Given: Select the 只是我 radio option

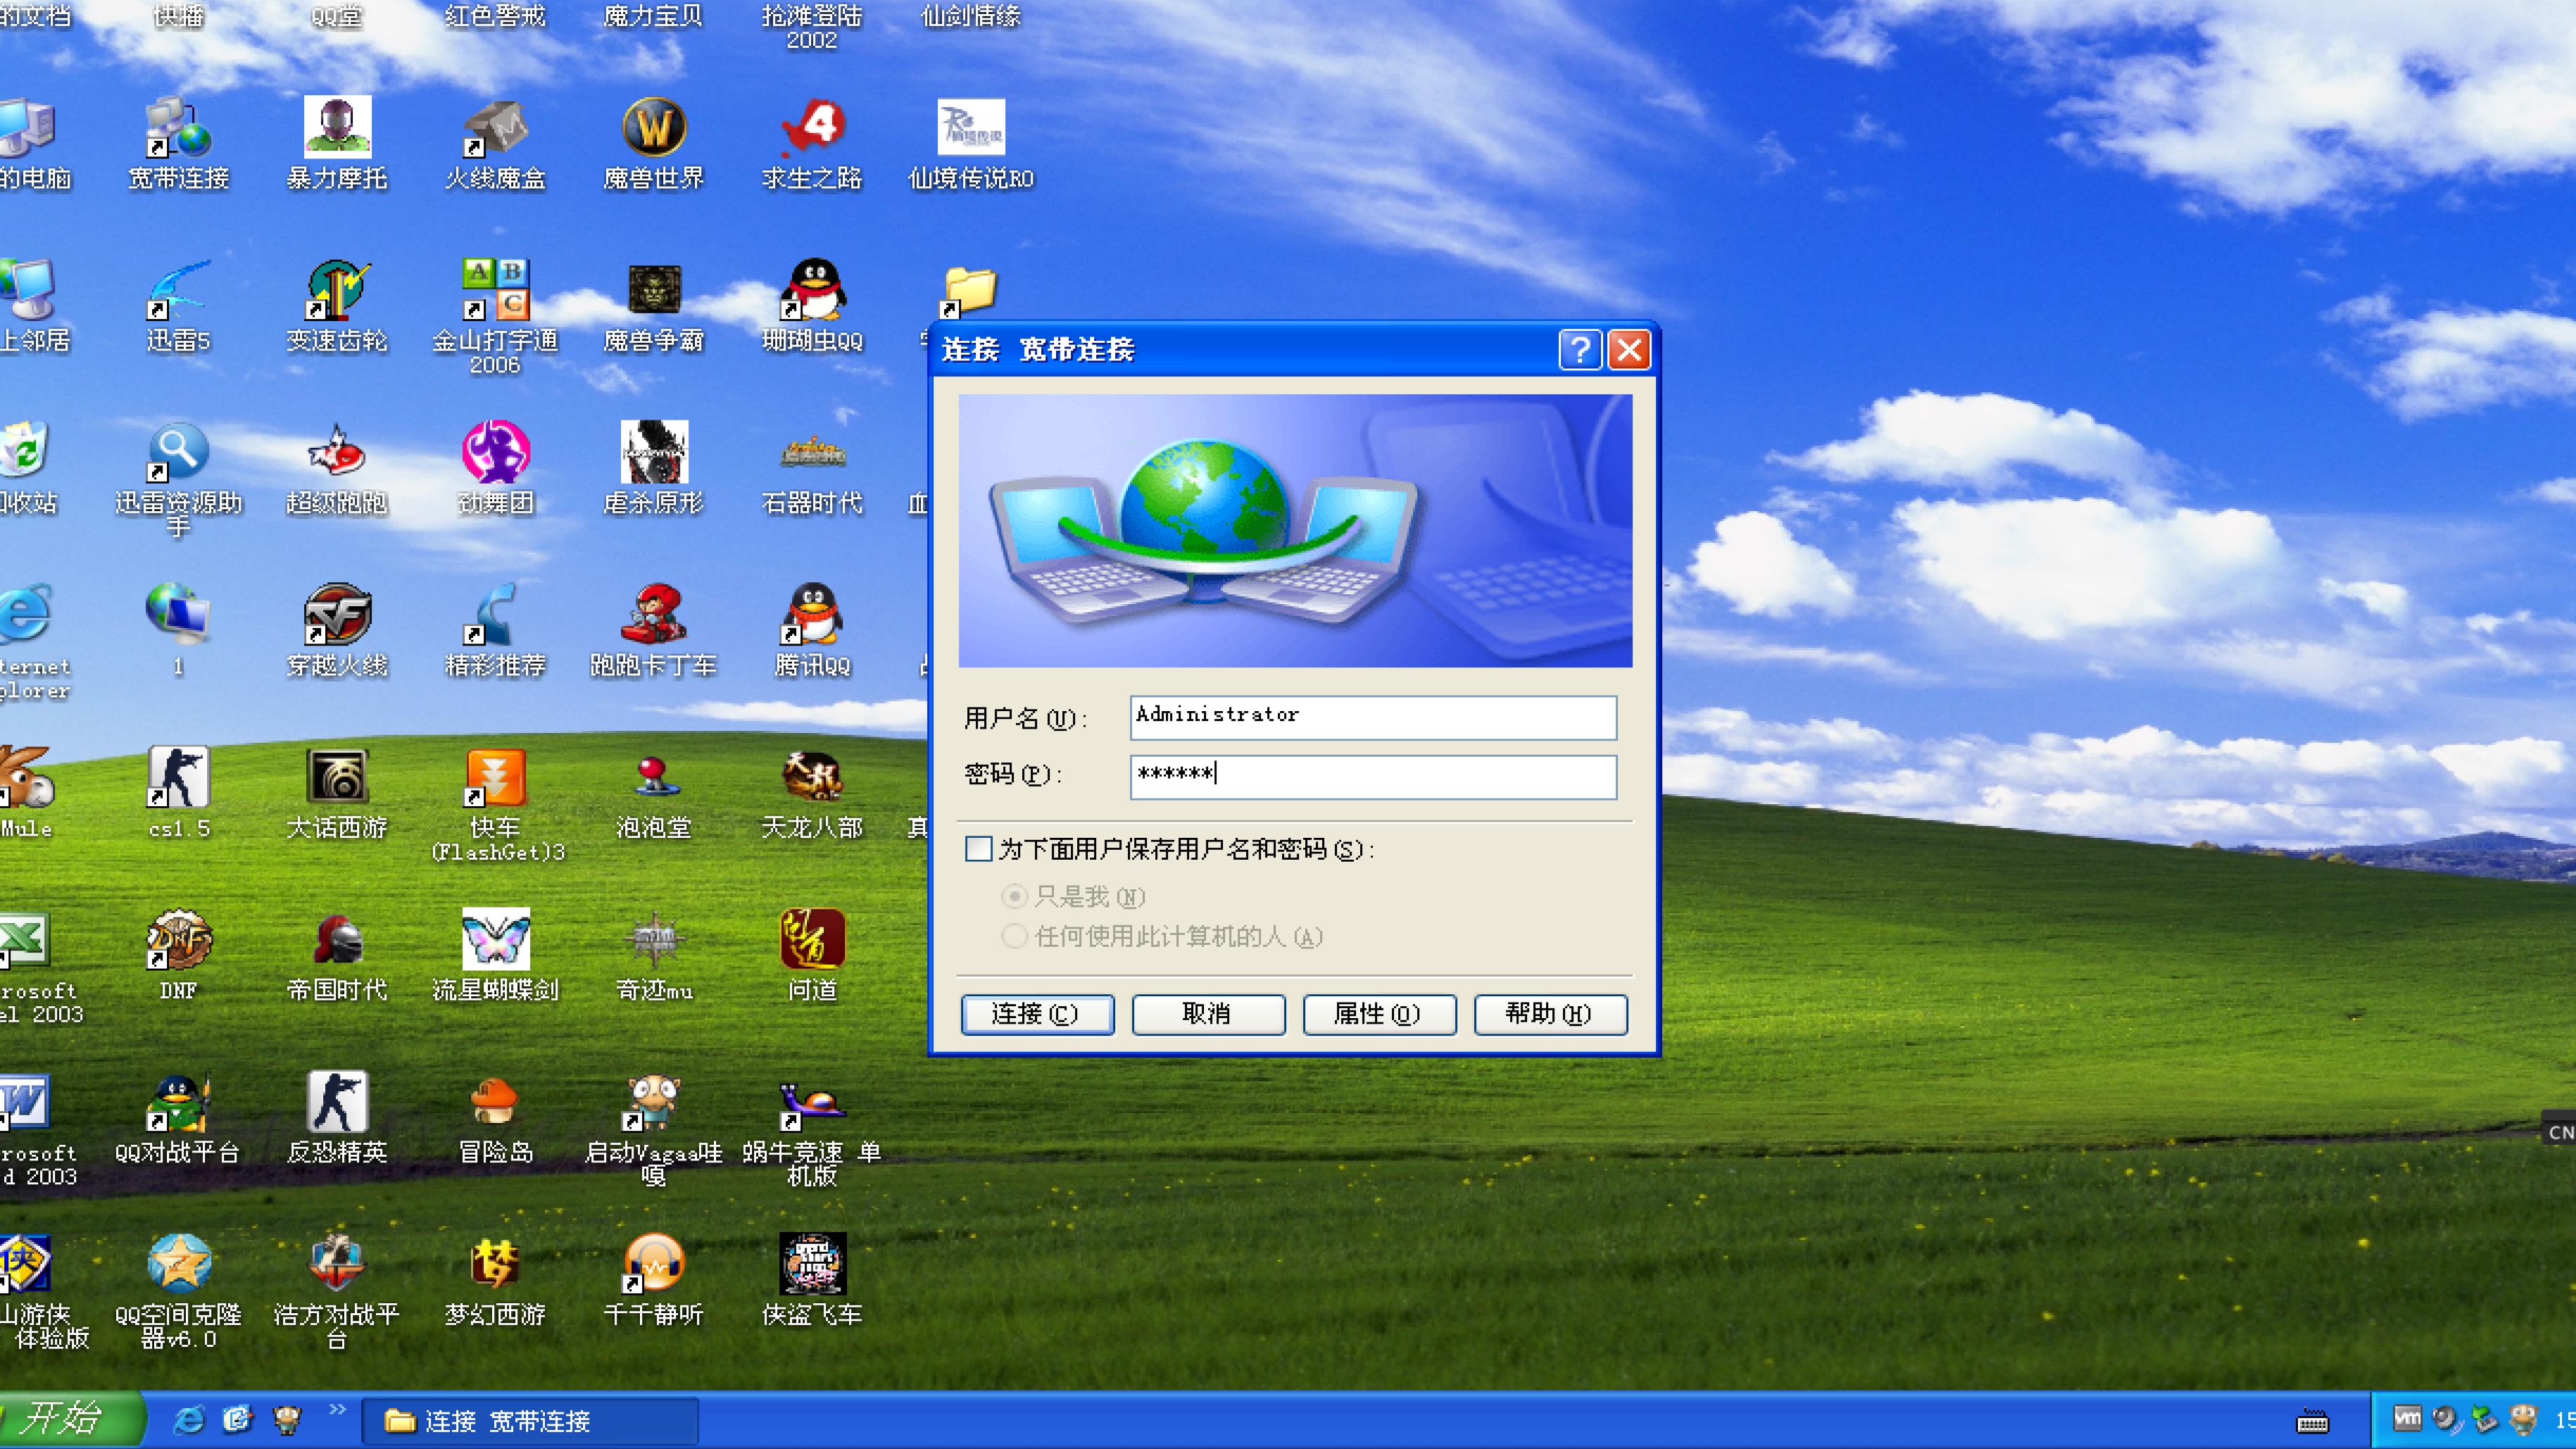Looking at the screenshot, I should click(x=1014, y=896).
